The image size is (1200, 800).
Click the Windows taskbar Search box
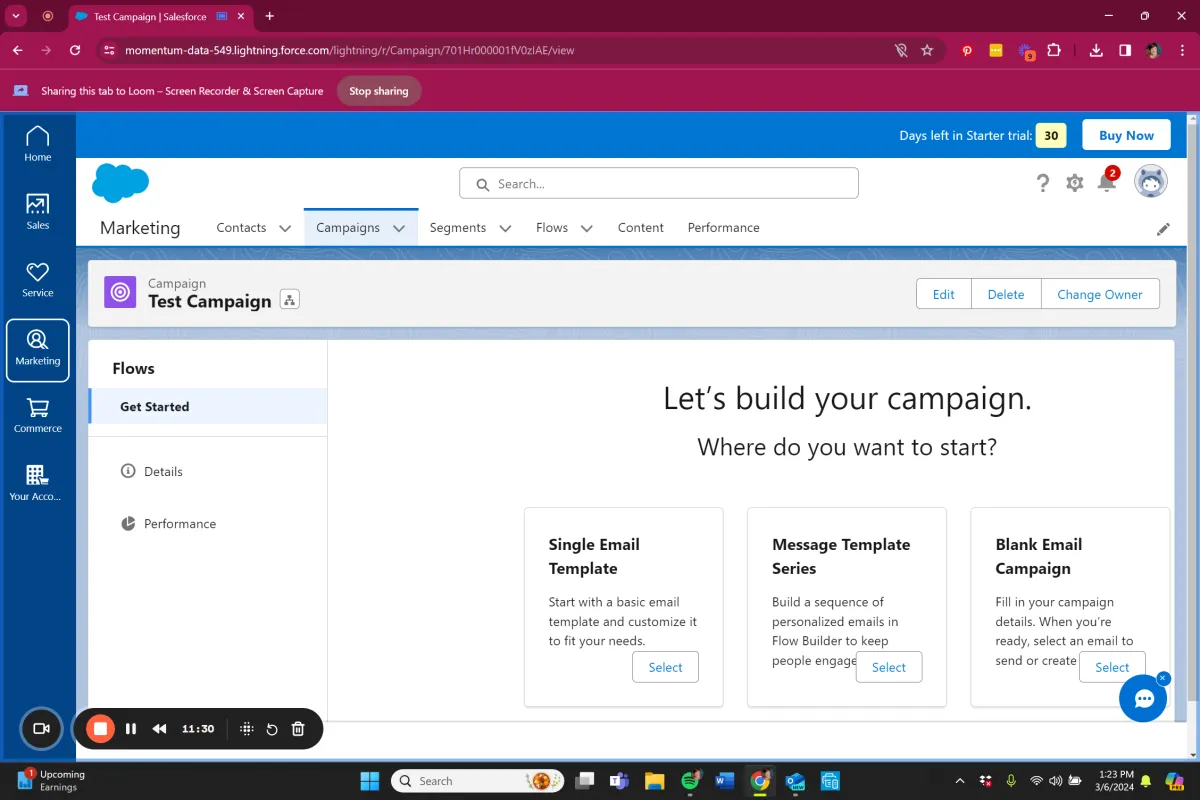(477, 781)
